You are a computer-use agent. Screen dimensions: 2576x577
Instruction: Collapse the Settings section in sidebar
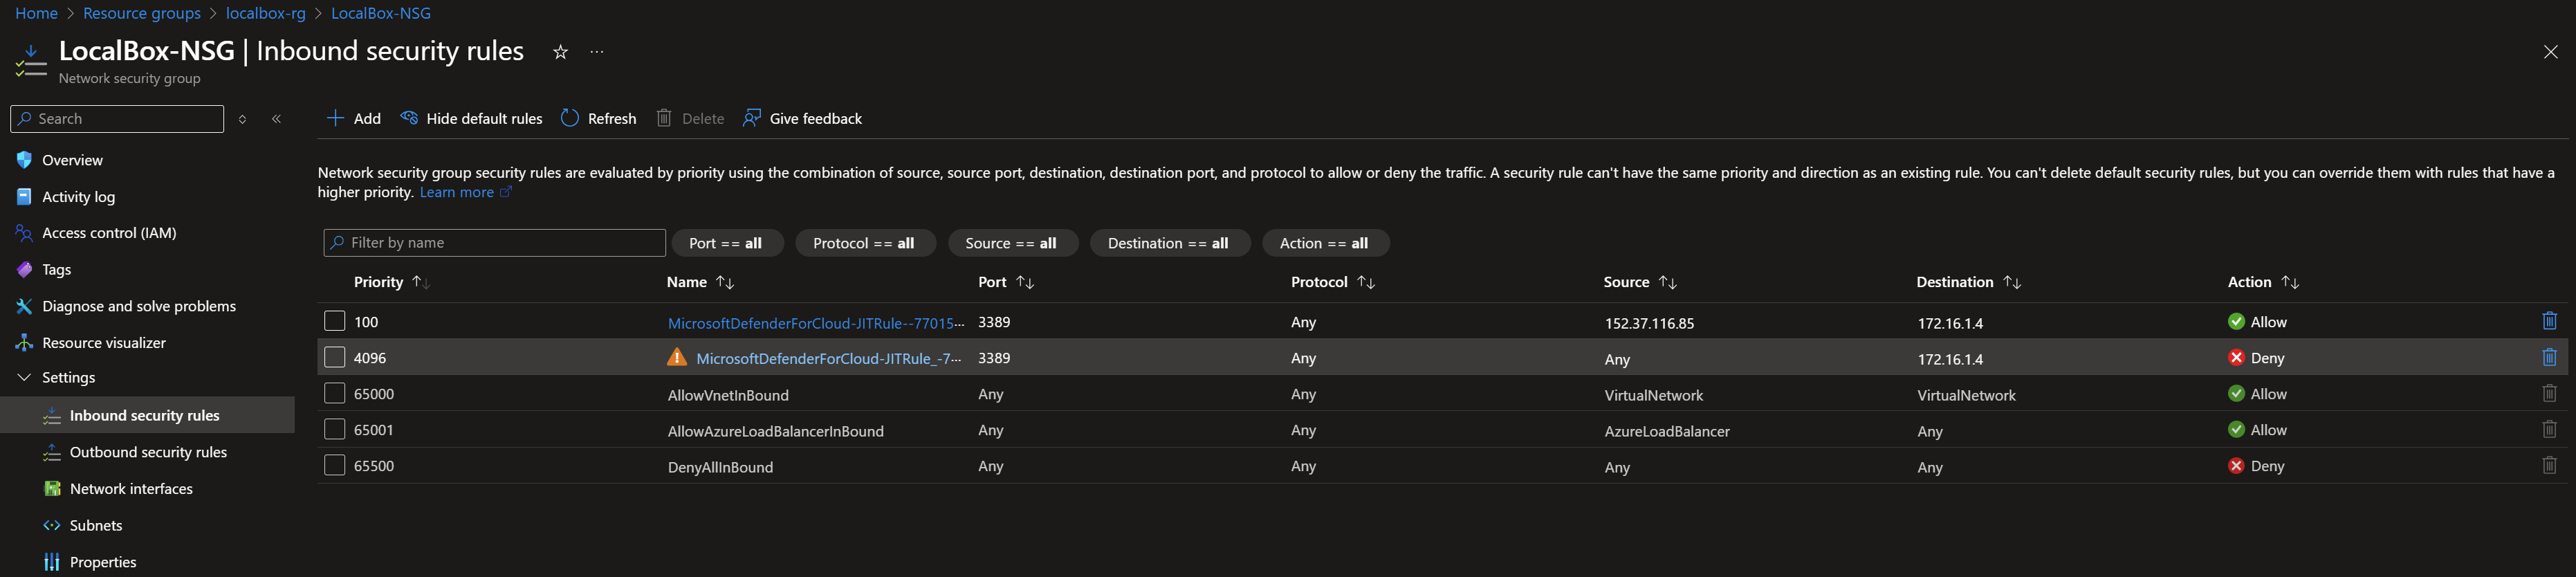click(24, 377)
